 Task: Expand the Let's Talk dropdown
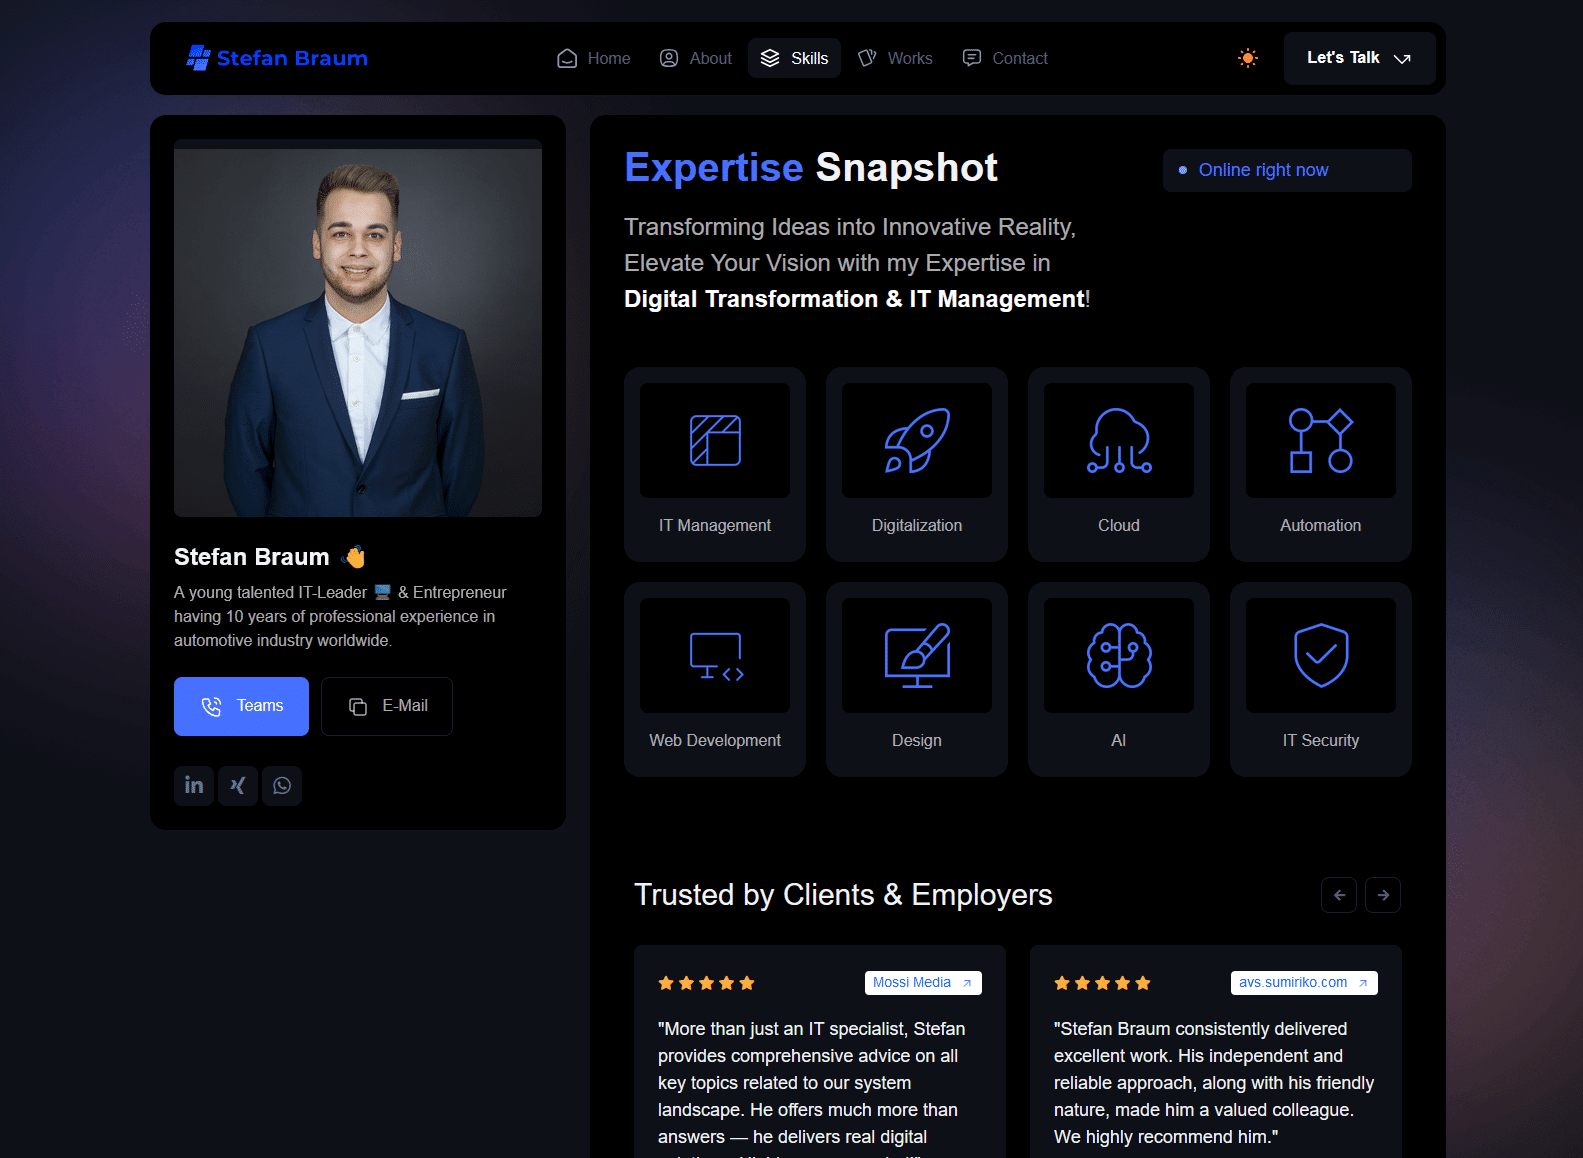pyautogui.click(x=1359, y=58)
